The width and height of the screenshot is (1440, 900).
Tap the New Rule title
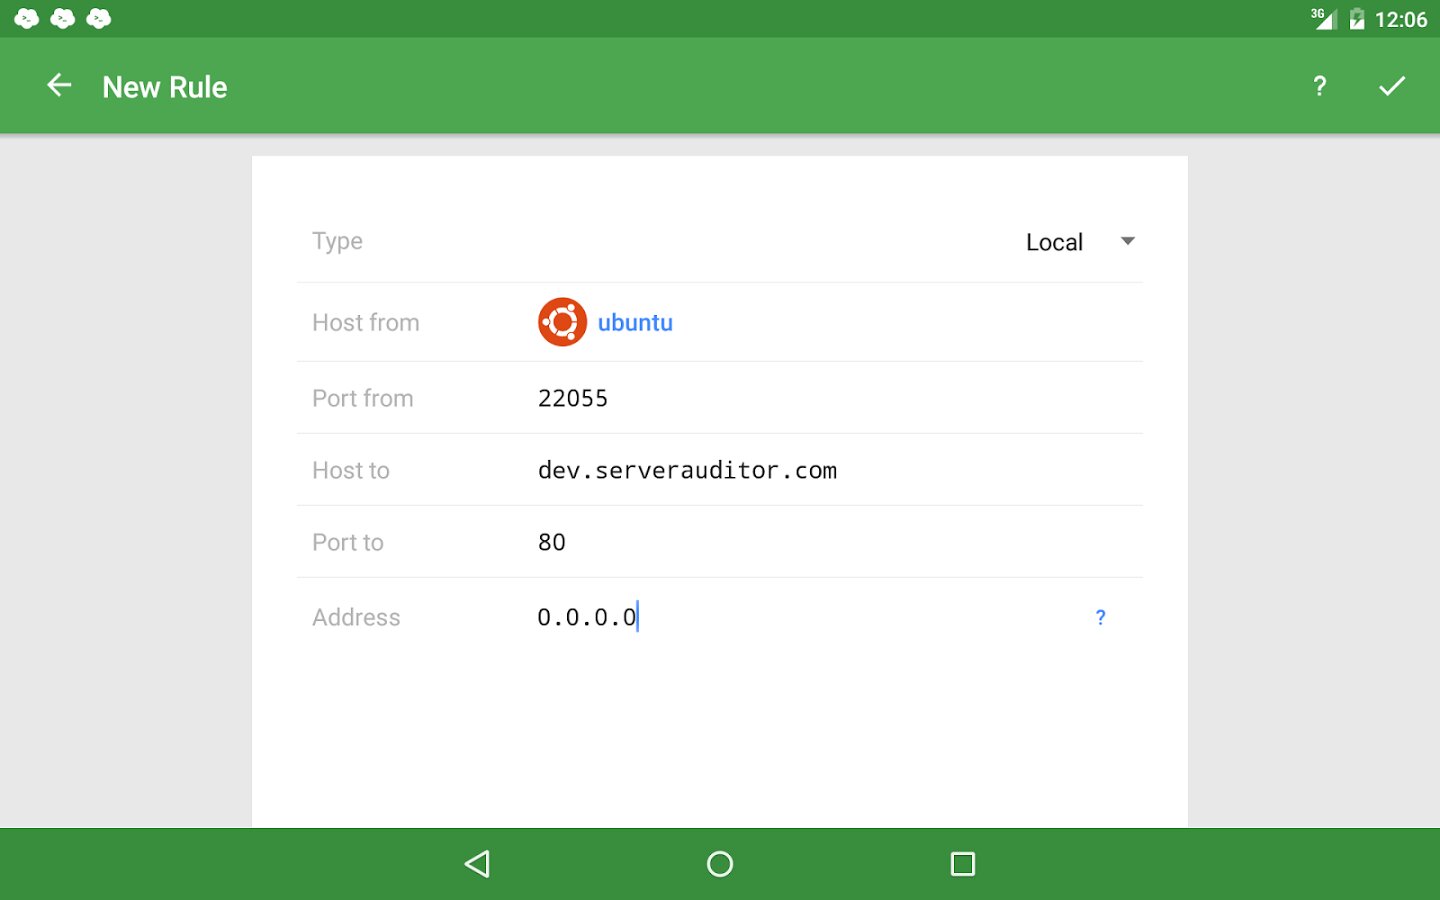coord(165,87)
